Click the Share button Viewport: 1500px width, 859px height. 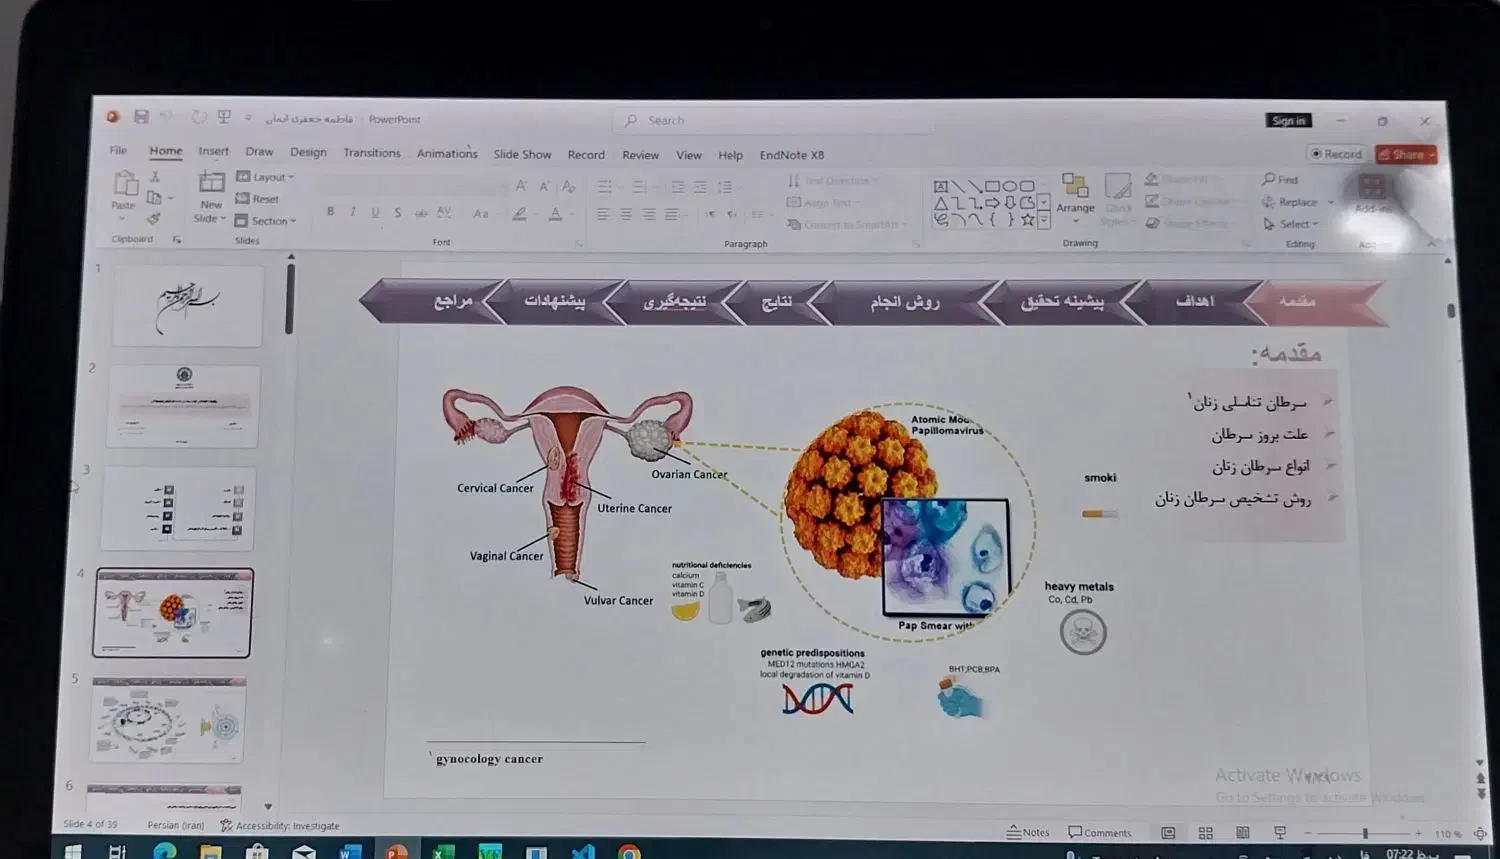click(1406, 154)
